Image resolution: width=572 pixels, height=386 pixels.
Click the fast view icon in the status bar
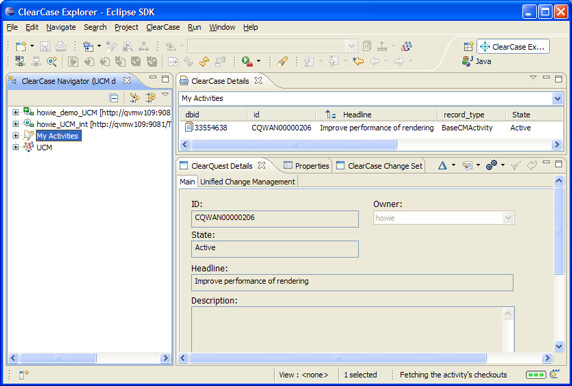pyautogui.click(x=24, y=374)
